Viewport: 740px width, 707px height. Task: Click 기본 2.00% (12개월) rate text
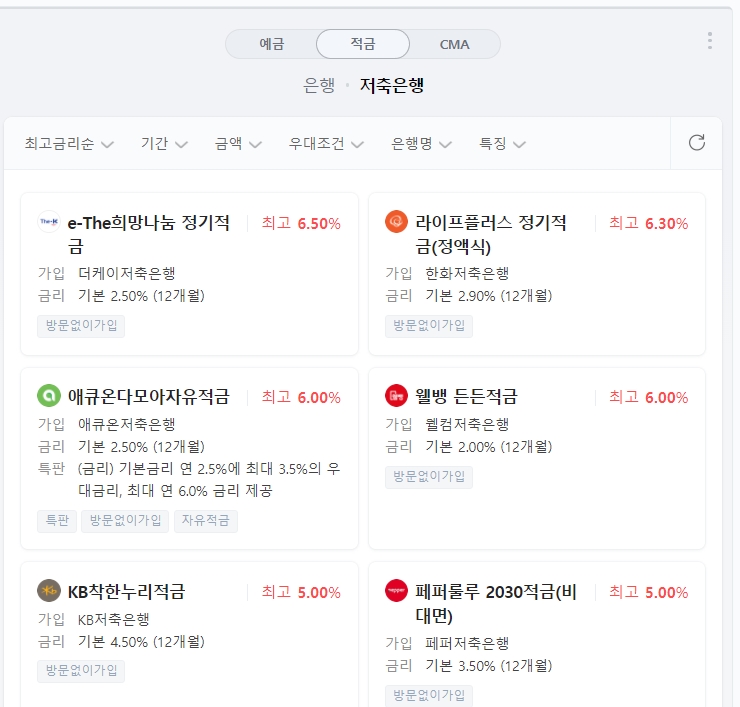click(x=488, y=446)
